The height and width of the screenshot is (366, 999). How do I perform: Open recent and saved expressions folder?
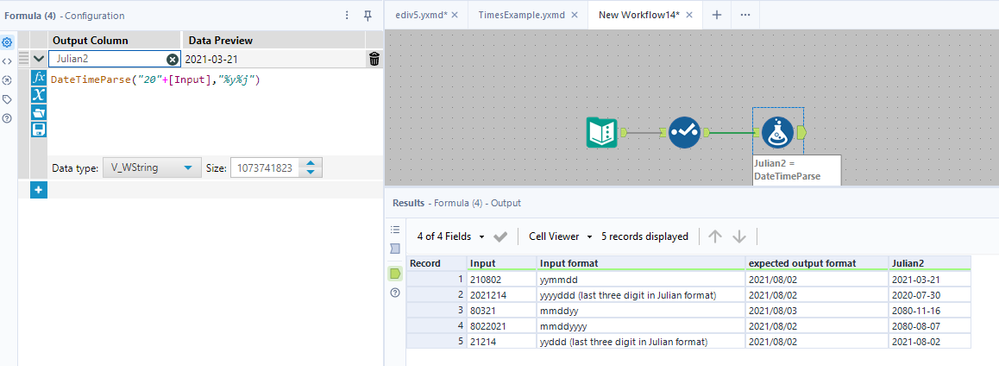tap(38, 113)
